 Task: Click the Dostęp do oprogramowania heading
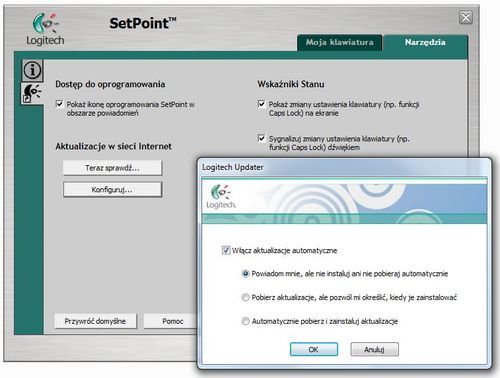point(110,84)
